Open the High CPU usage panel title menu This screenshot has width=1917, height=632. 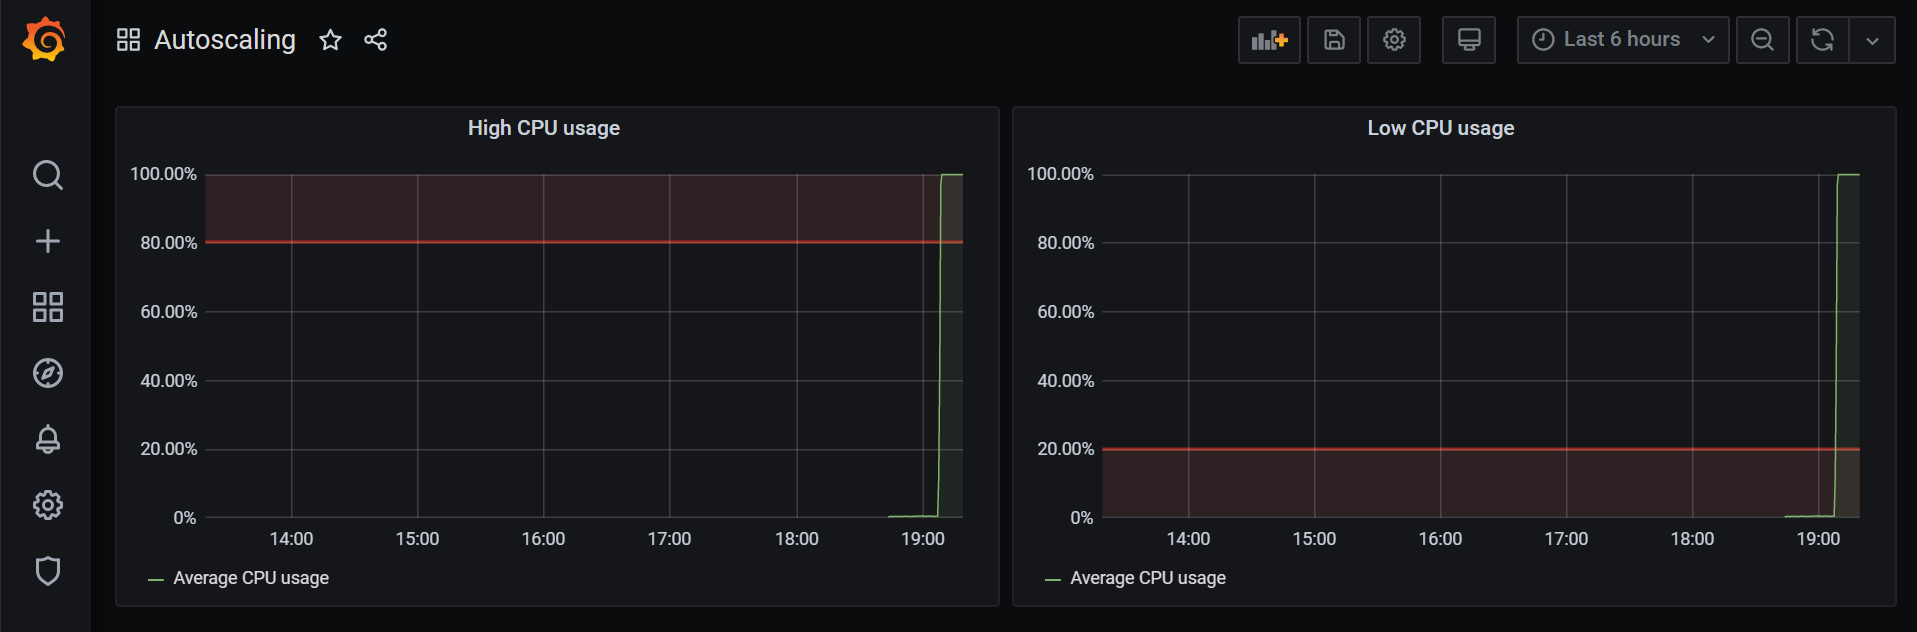click(543, 128)
